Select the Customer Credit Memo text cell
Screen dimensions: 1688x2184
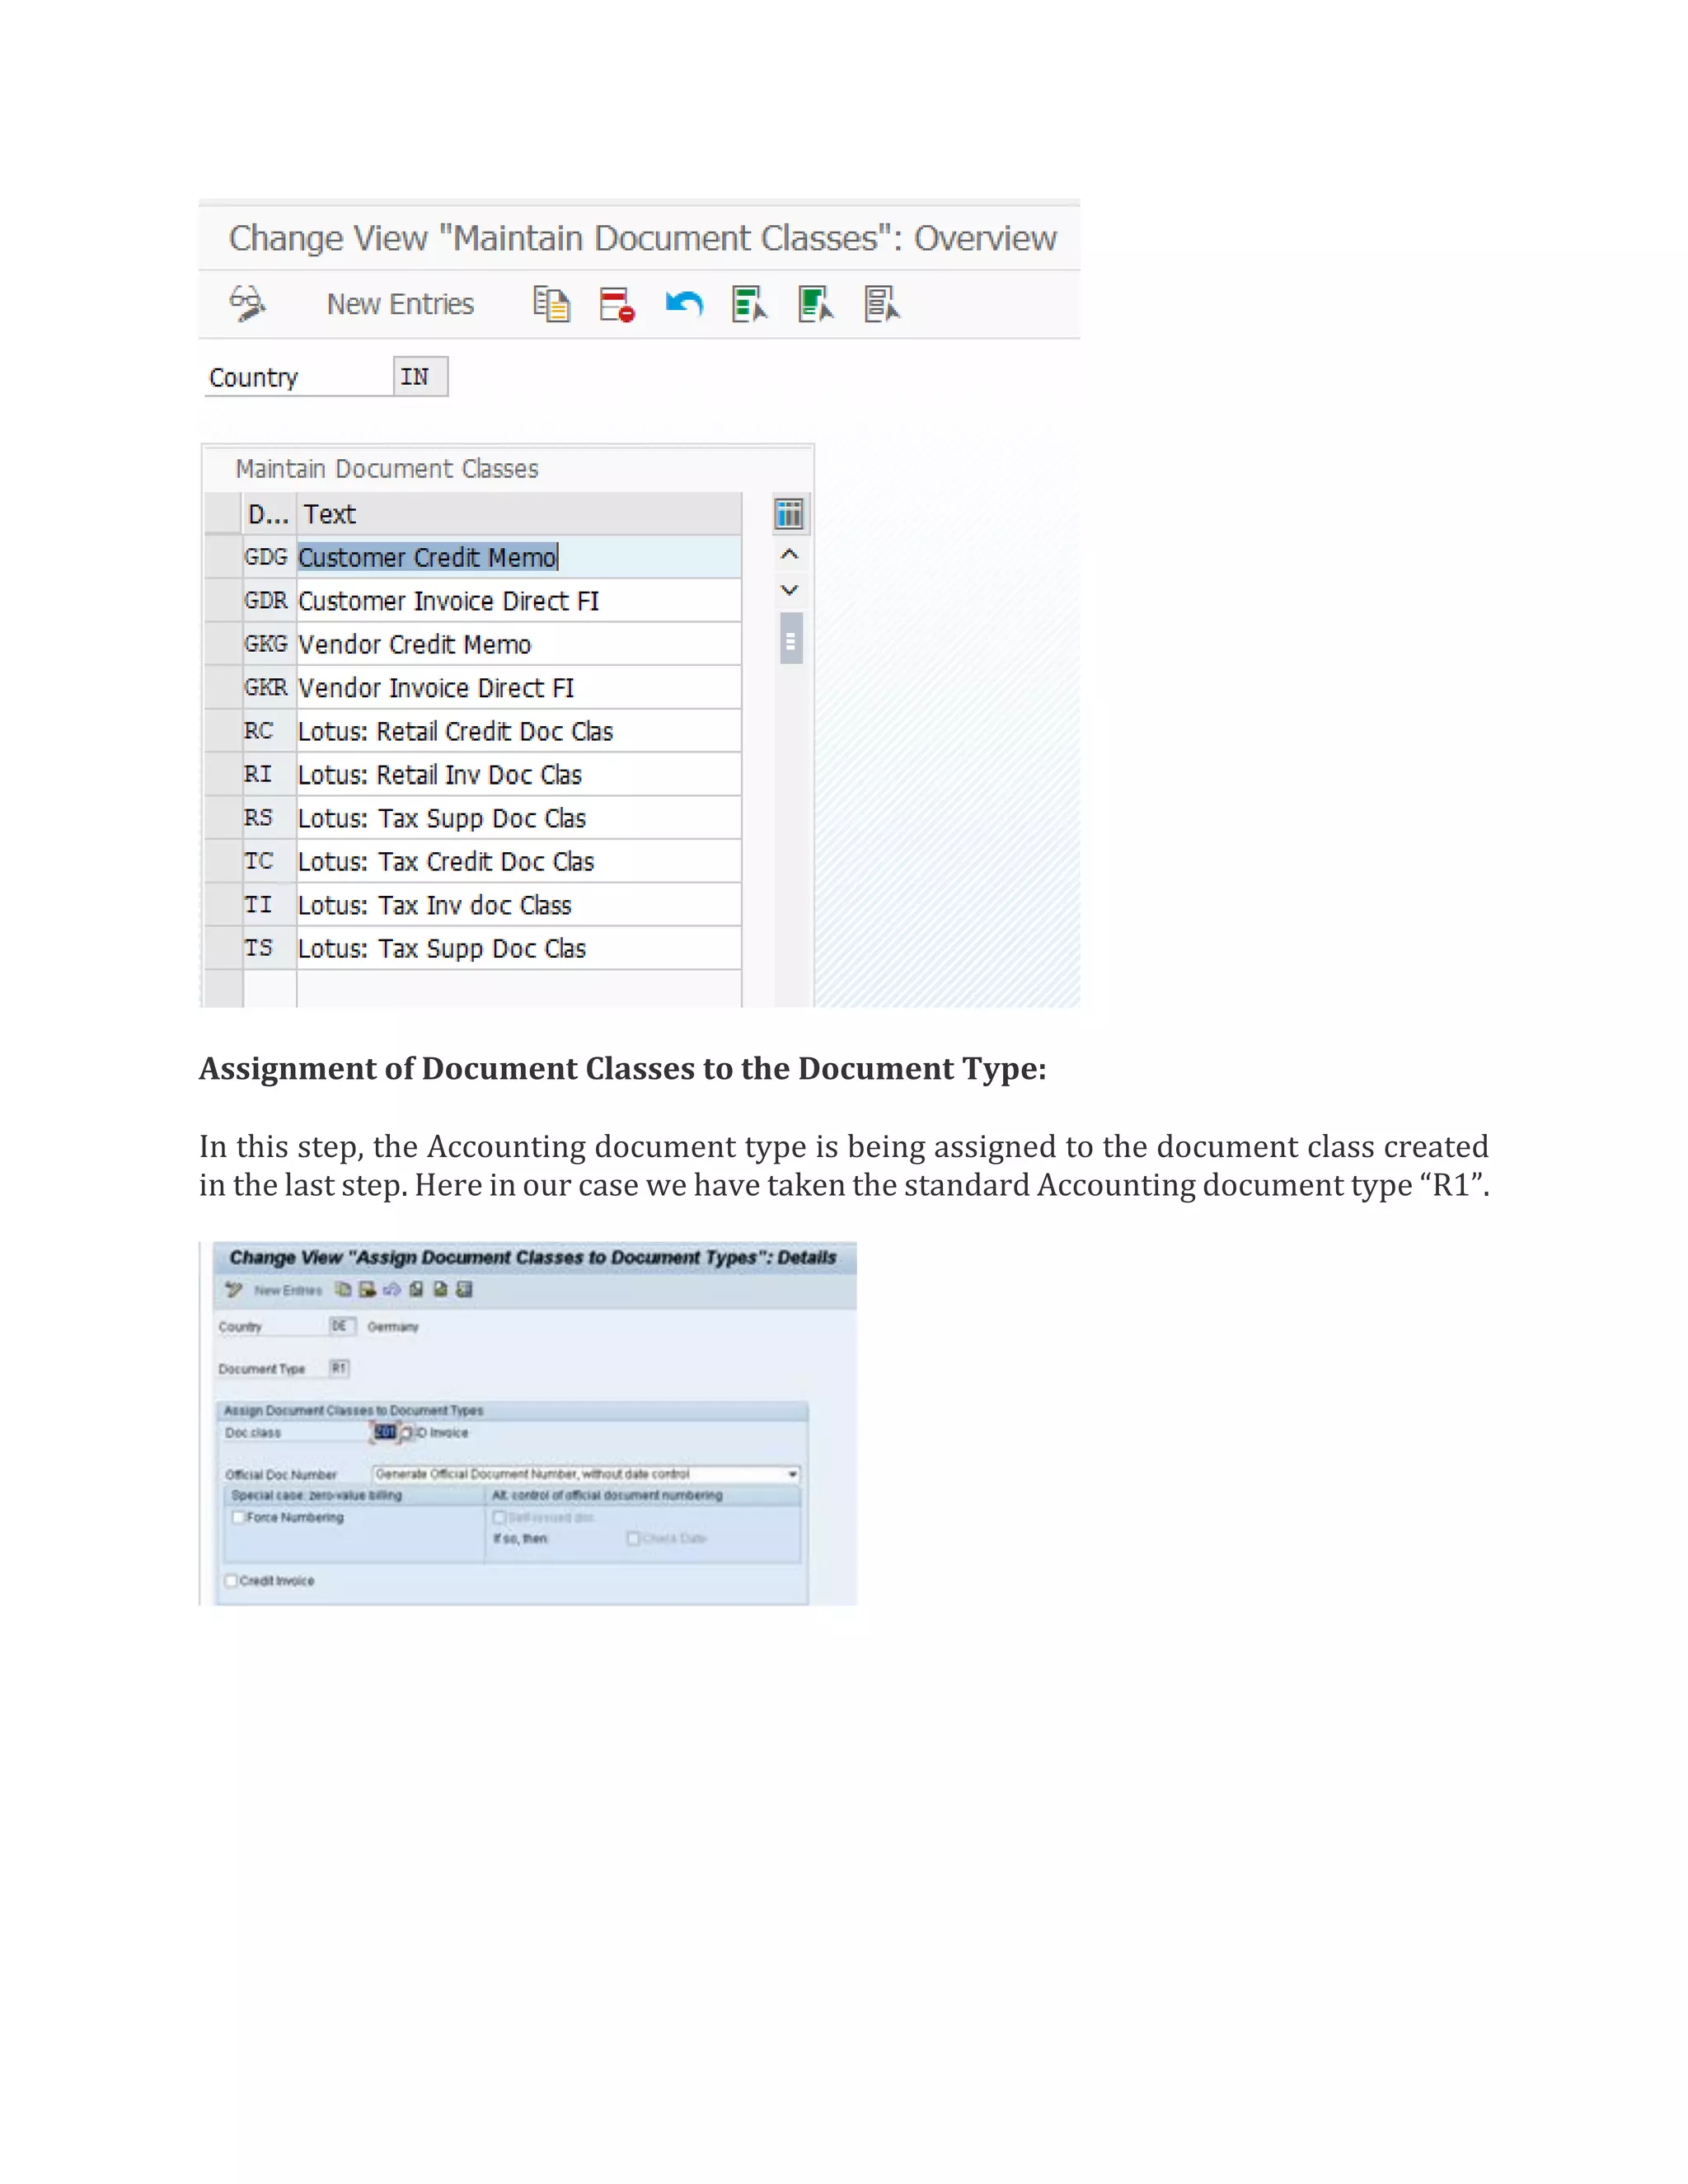pos(519,557)
